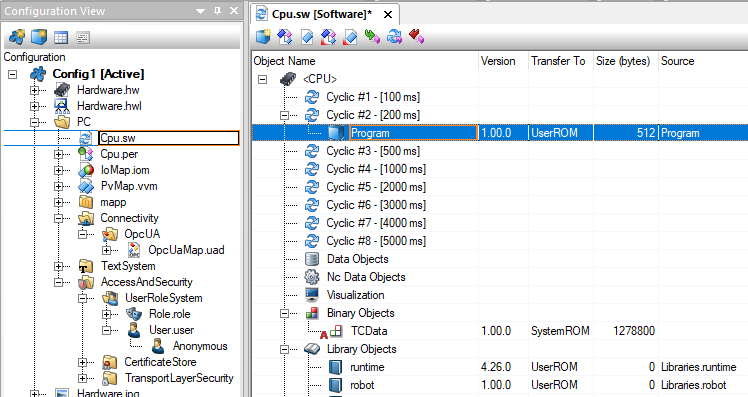
Task: Click the greyed list icon in Configuration View toolbar
Action: tap(83, 37)
